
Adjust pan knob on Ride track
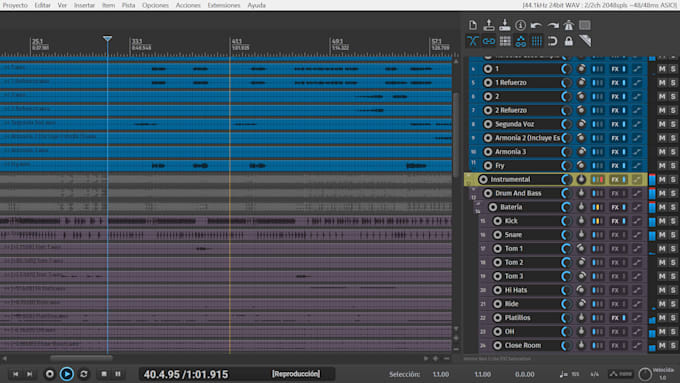[x=581, y=304]
